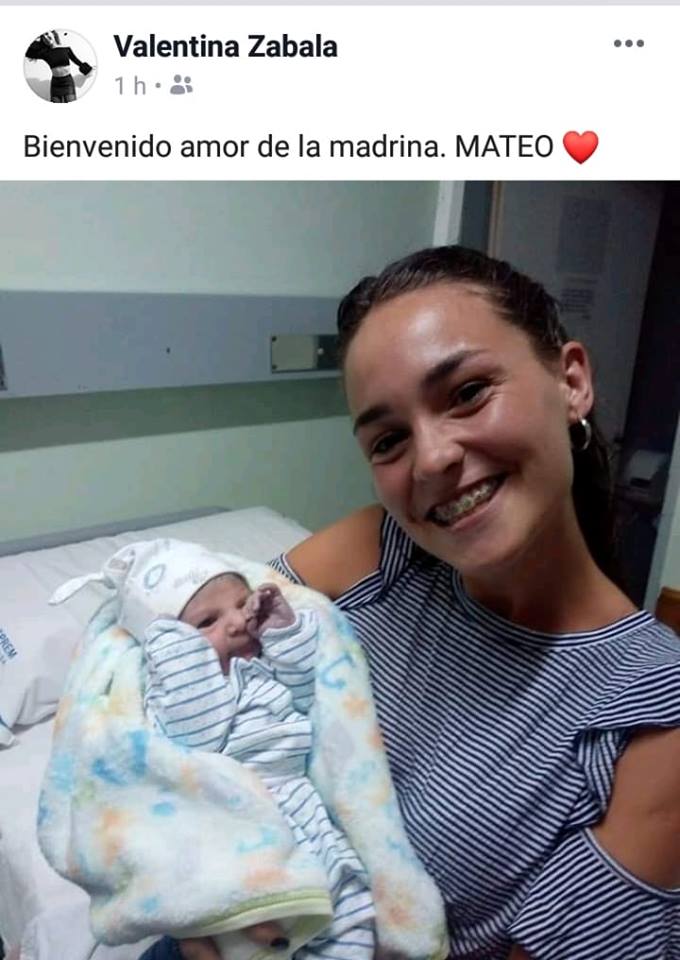Screen dimensions: 680x960
Task: Click the friends audience icon beside timestamp
Action: [181, 85]
